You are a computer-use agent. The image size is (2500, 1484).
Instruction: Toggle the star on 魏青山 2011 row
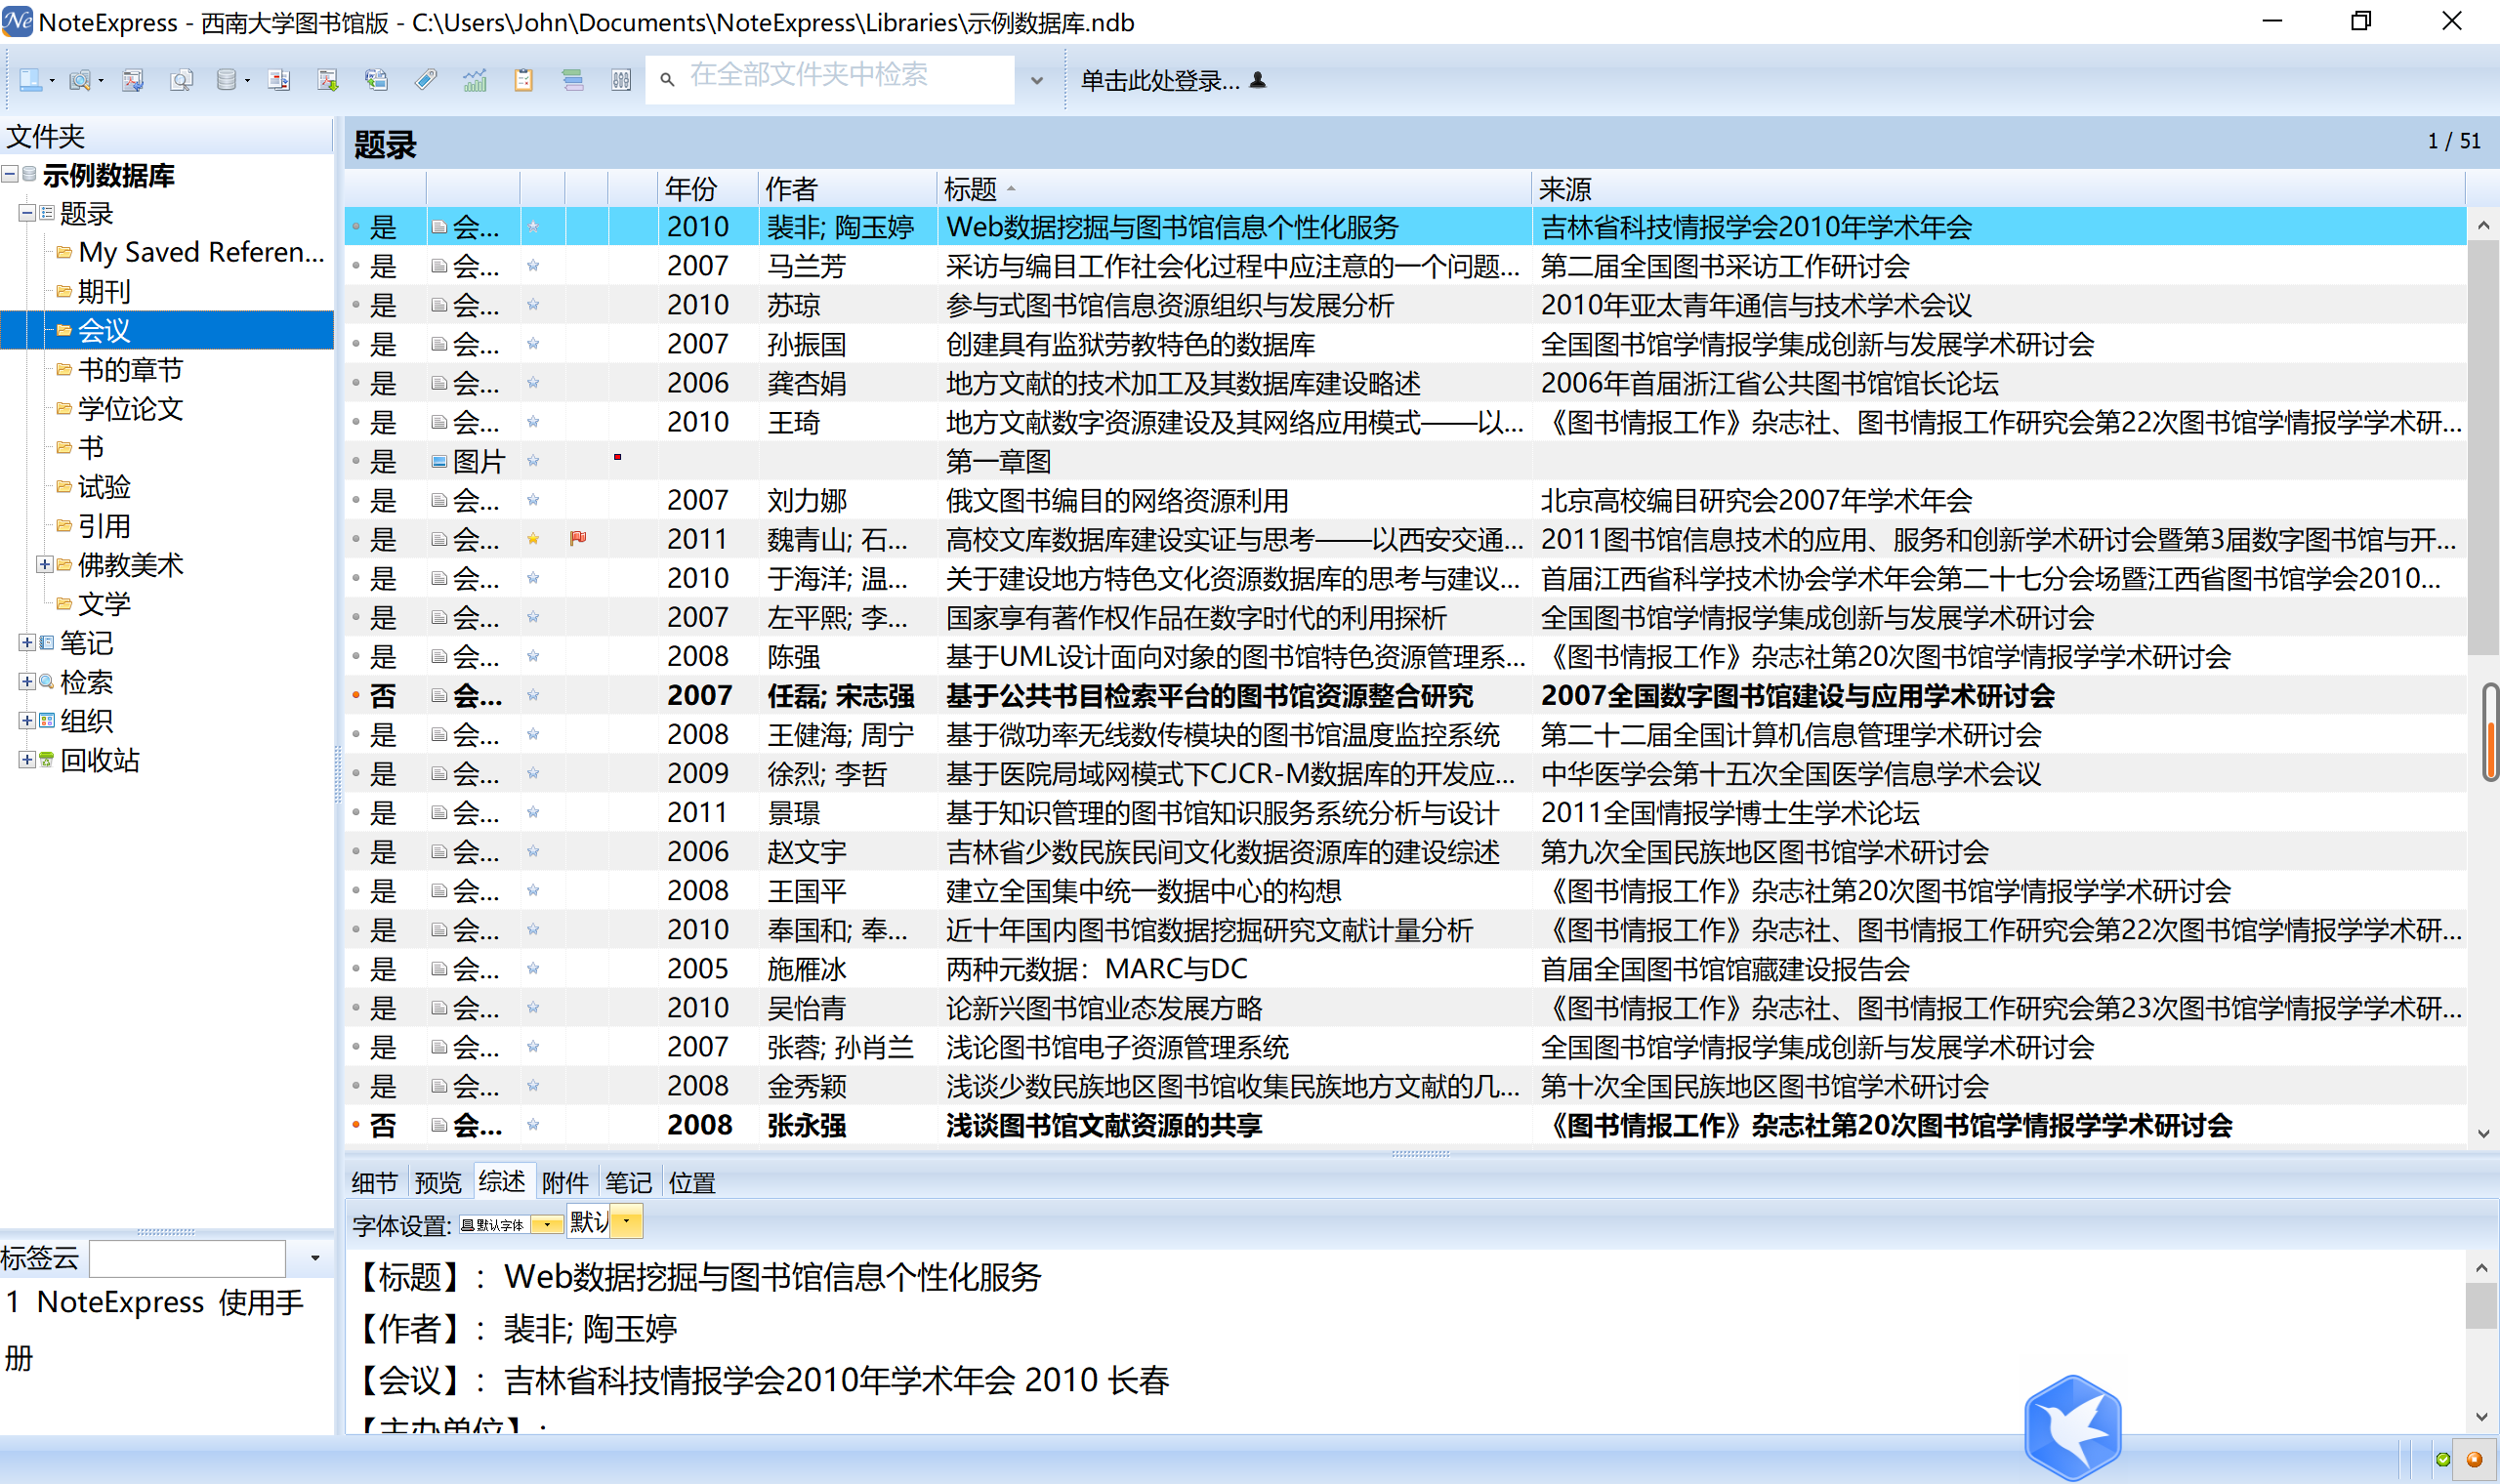(x=533, y=539)
